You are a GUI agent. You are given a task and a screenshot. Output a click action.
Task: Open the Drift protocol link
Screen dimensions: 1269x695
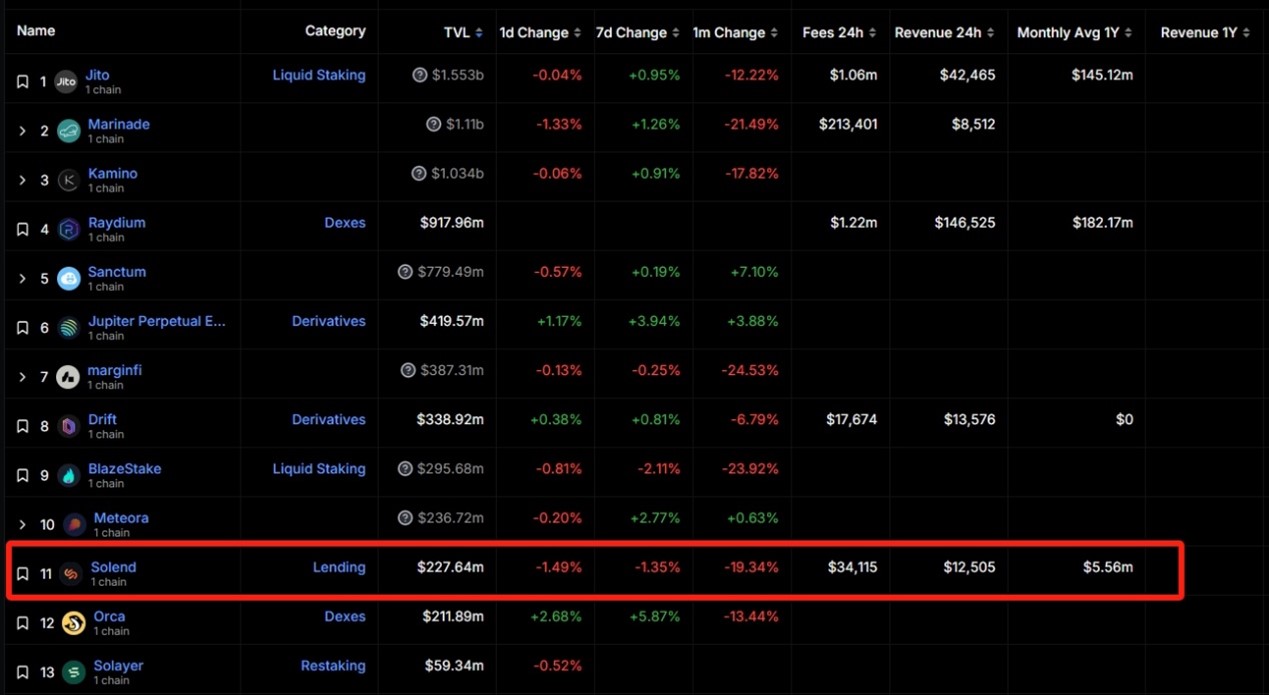102,419
